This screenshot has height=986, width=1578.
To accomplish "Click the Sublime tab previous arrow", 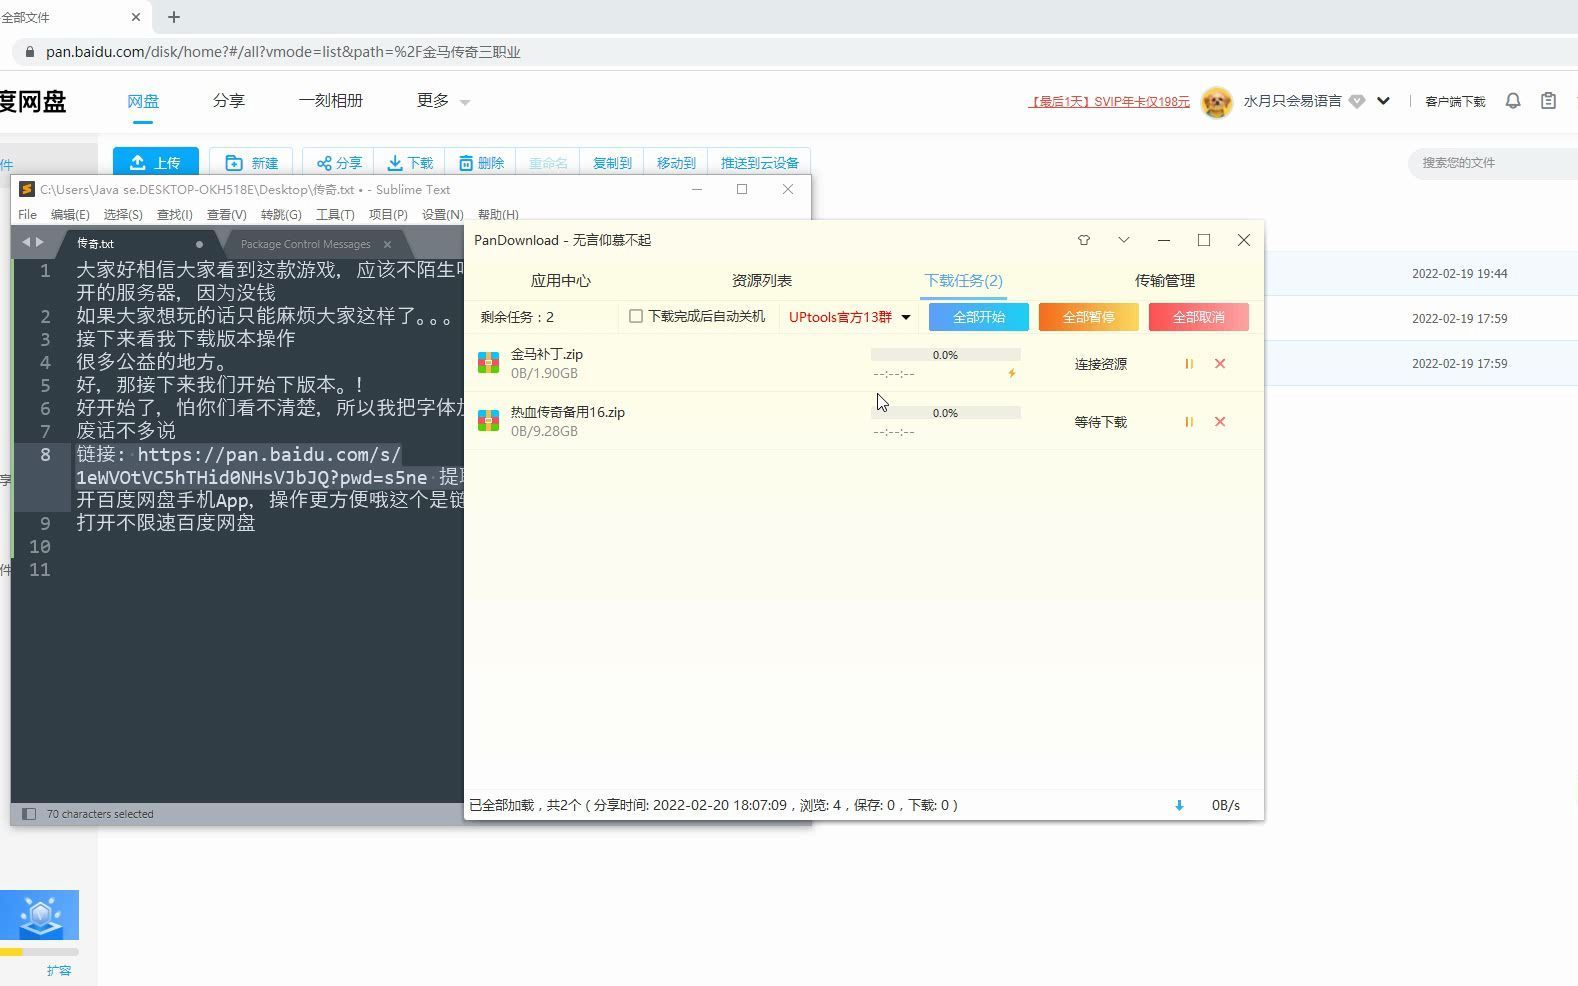I will (26, 242).
